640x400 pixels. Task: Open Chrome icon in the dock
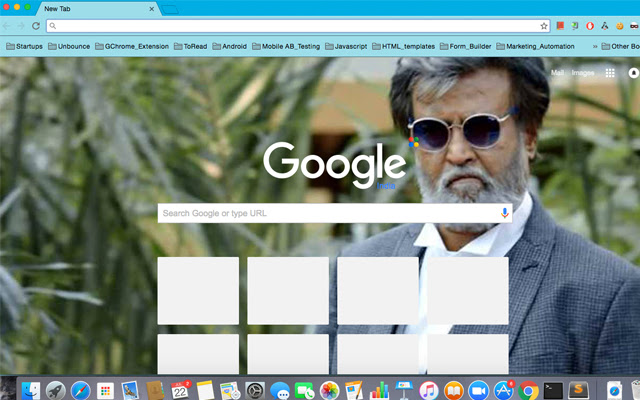(529, 391)
